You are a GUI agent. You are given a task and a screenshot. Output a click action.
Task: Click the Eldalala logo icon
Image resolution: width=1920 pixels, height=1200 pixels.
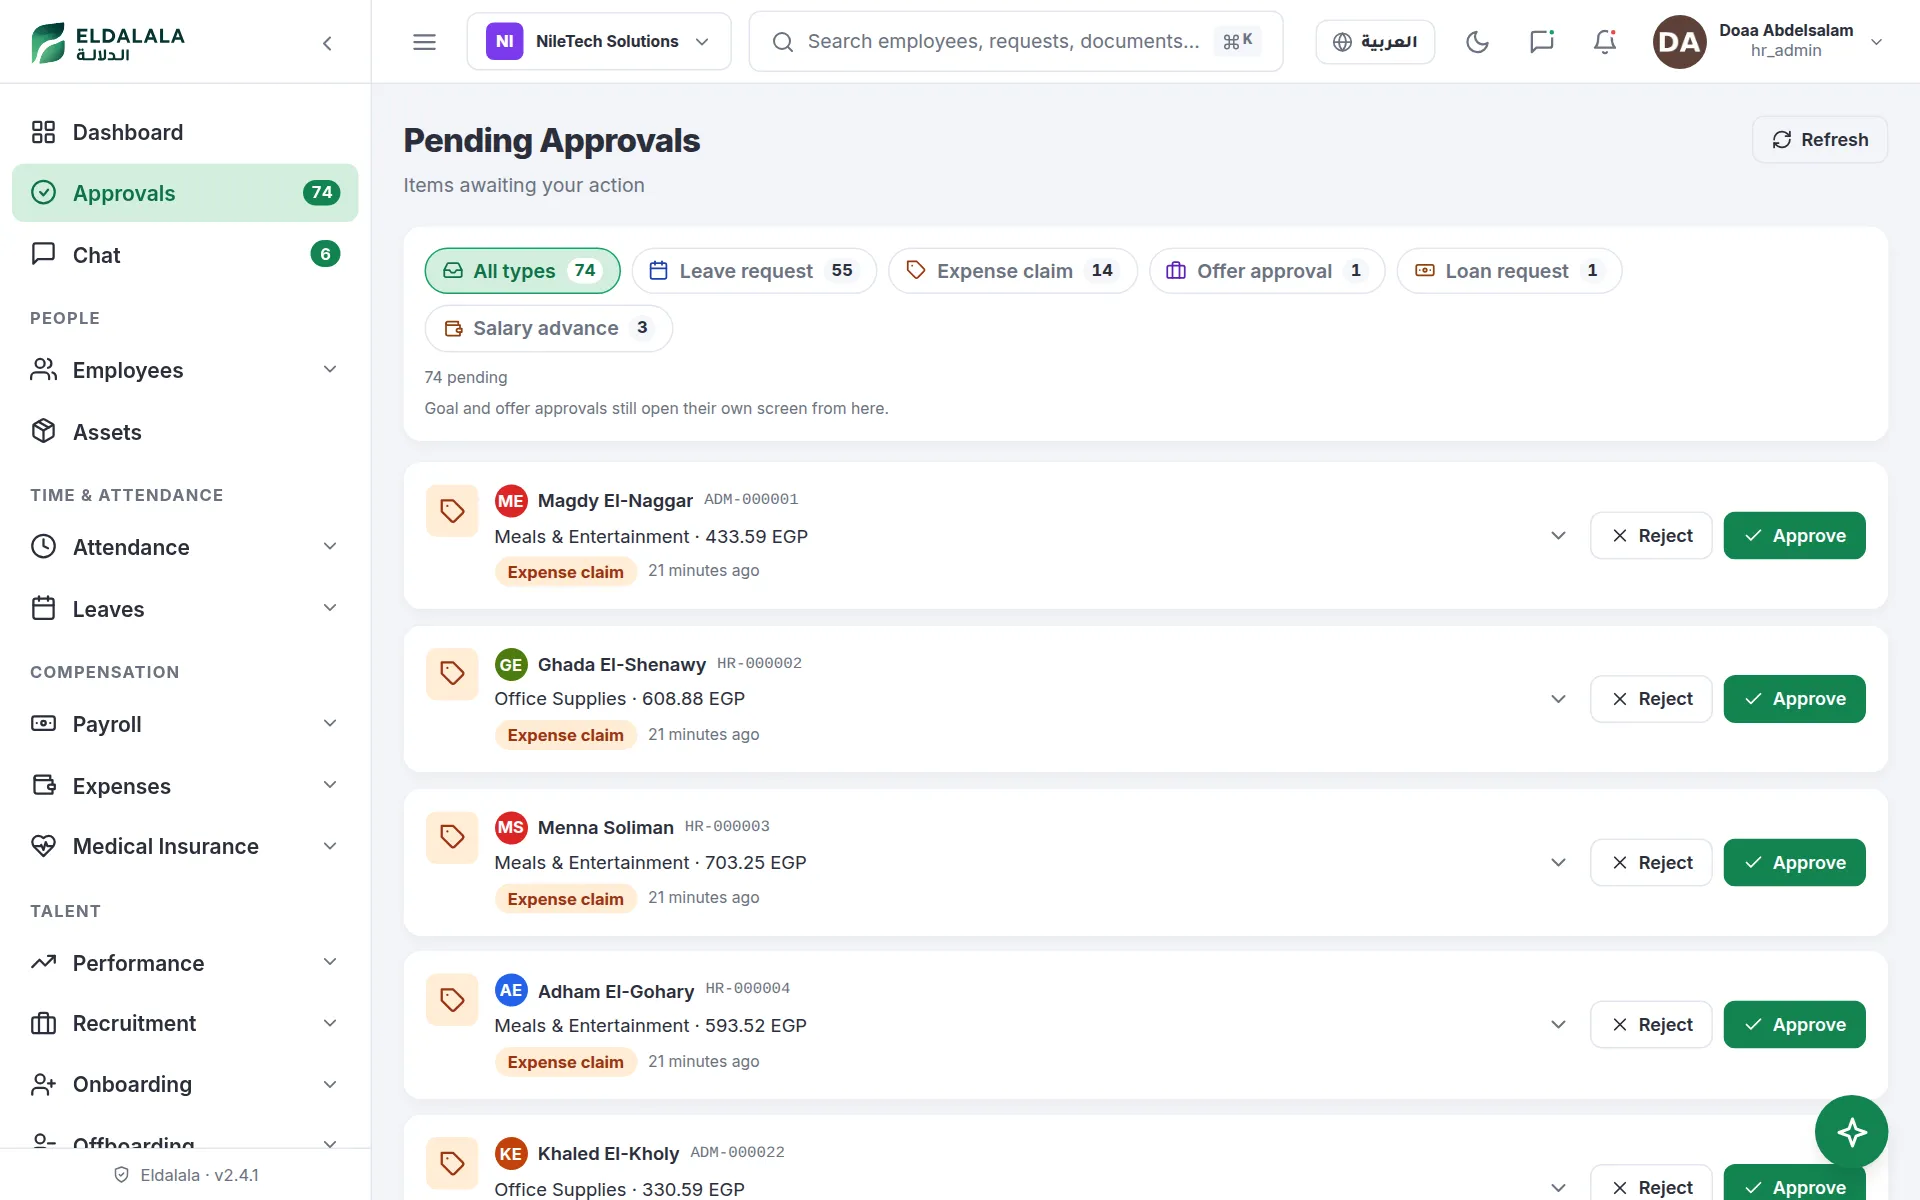[x=48, y=42]
